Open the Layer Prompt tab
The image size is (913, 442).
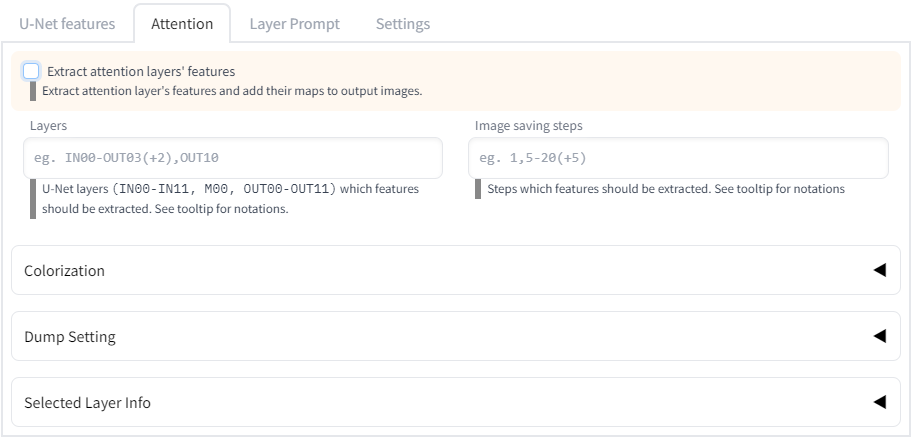(x=294, y=23)
